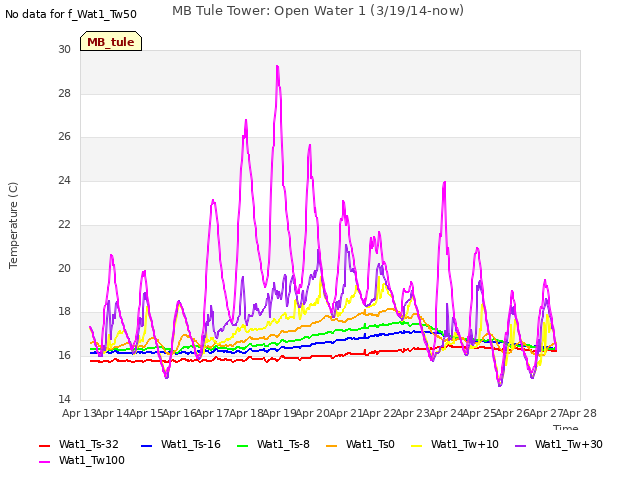Click the Apr 16 x-axis tick label
The image size is (640, 480).
pyautogui.click(x=179, y=413)
